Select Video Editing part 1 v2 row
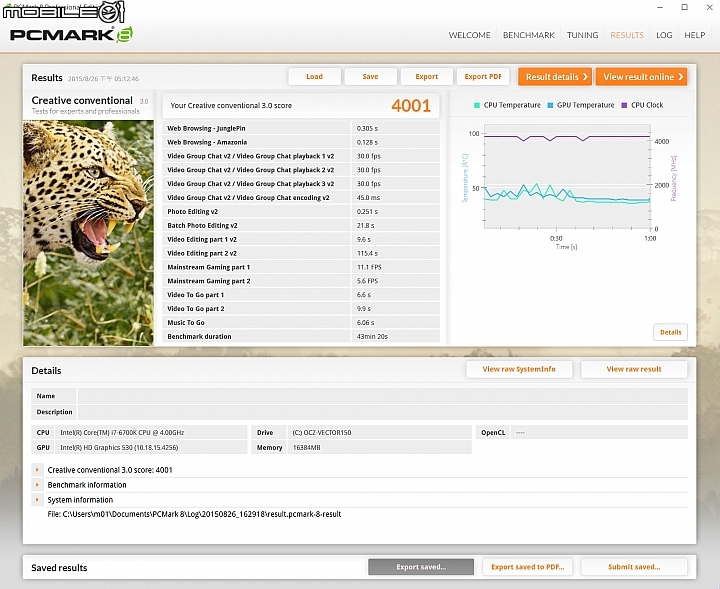Screen dimensions: 720x589 coord(301,239)
